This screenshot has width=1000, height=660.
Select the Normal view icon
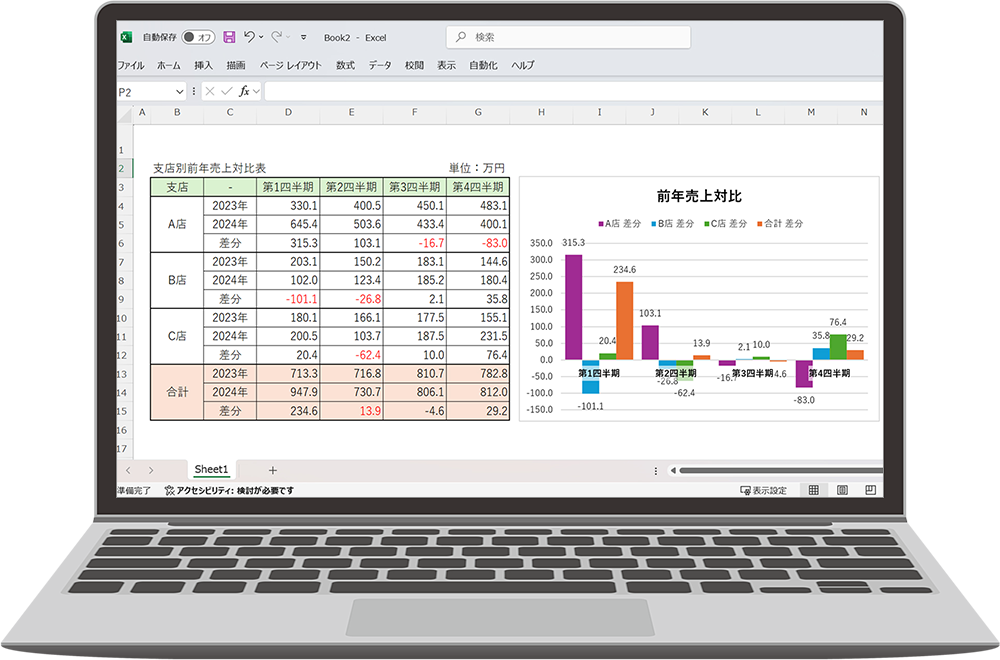[814, 490]
